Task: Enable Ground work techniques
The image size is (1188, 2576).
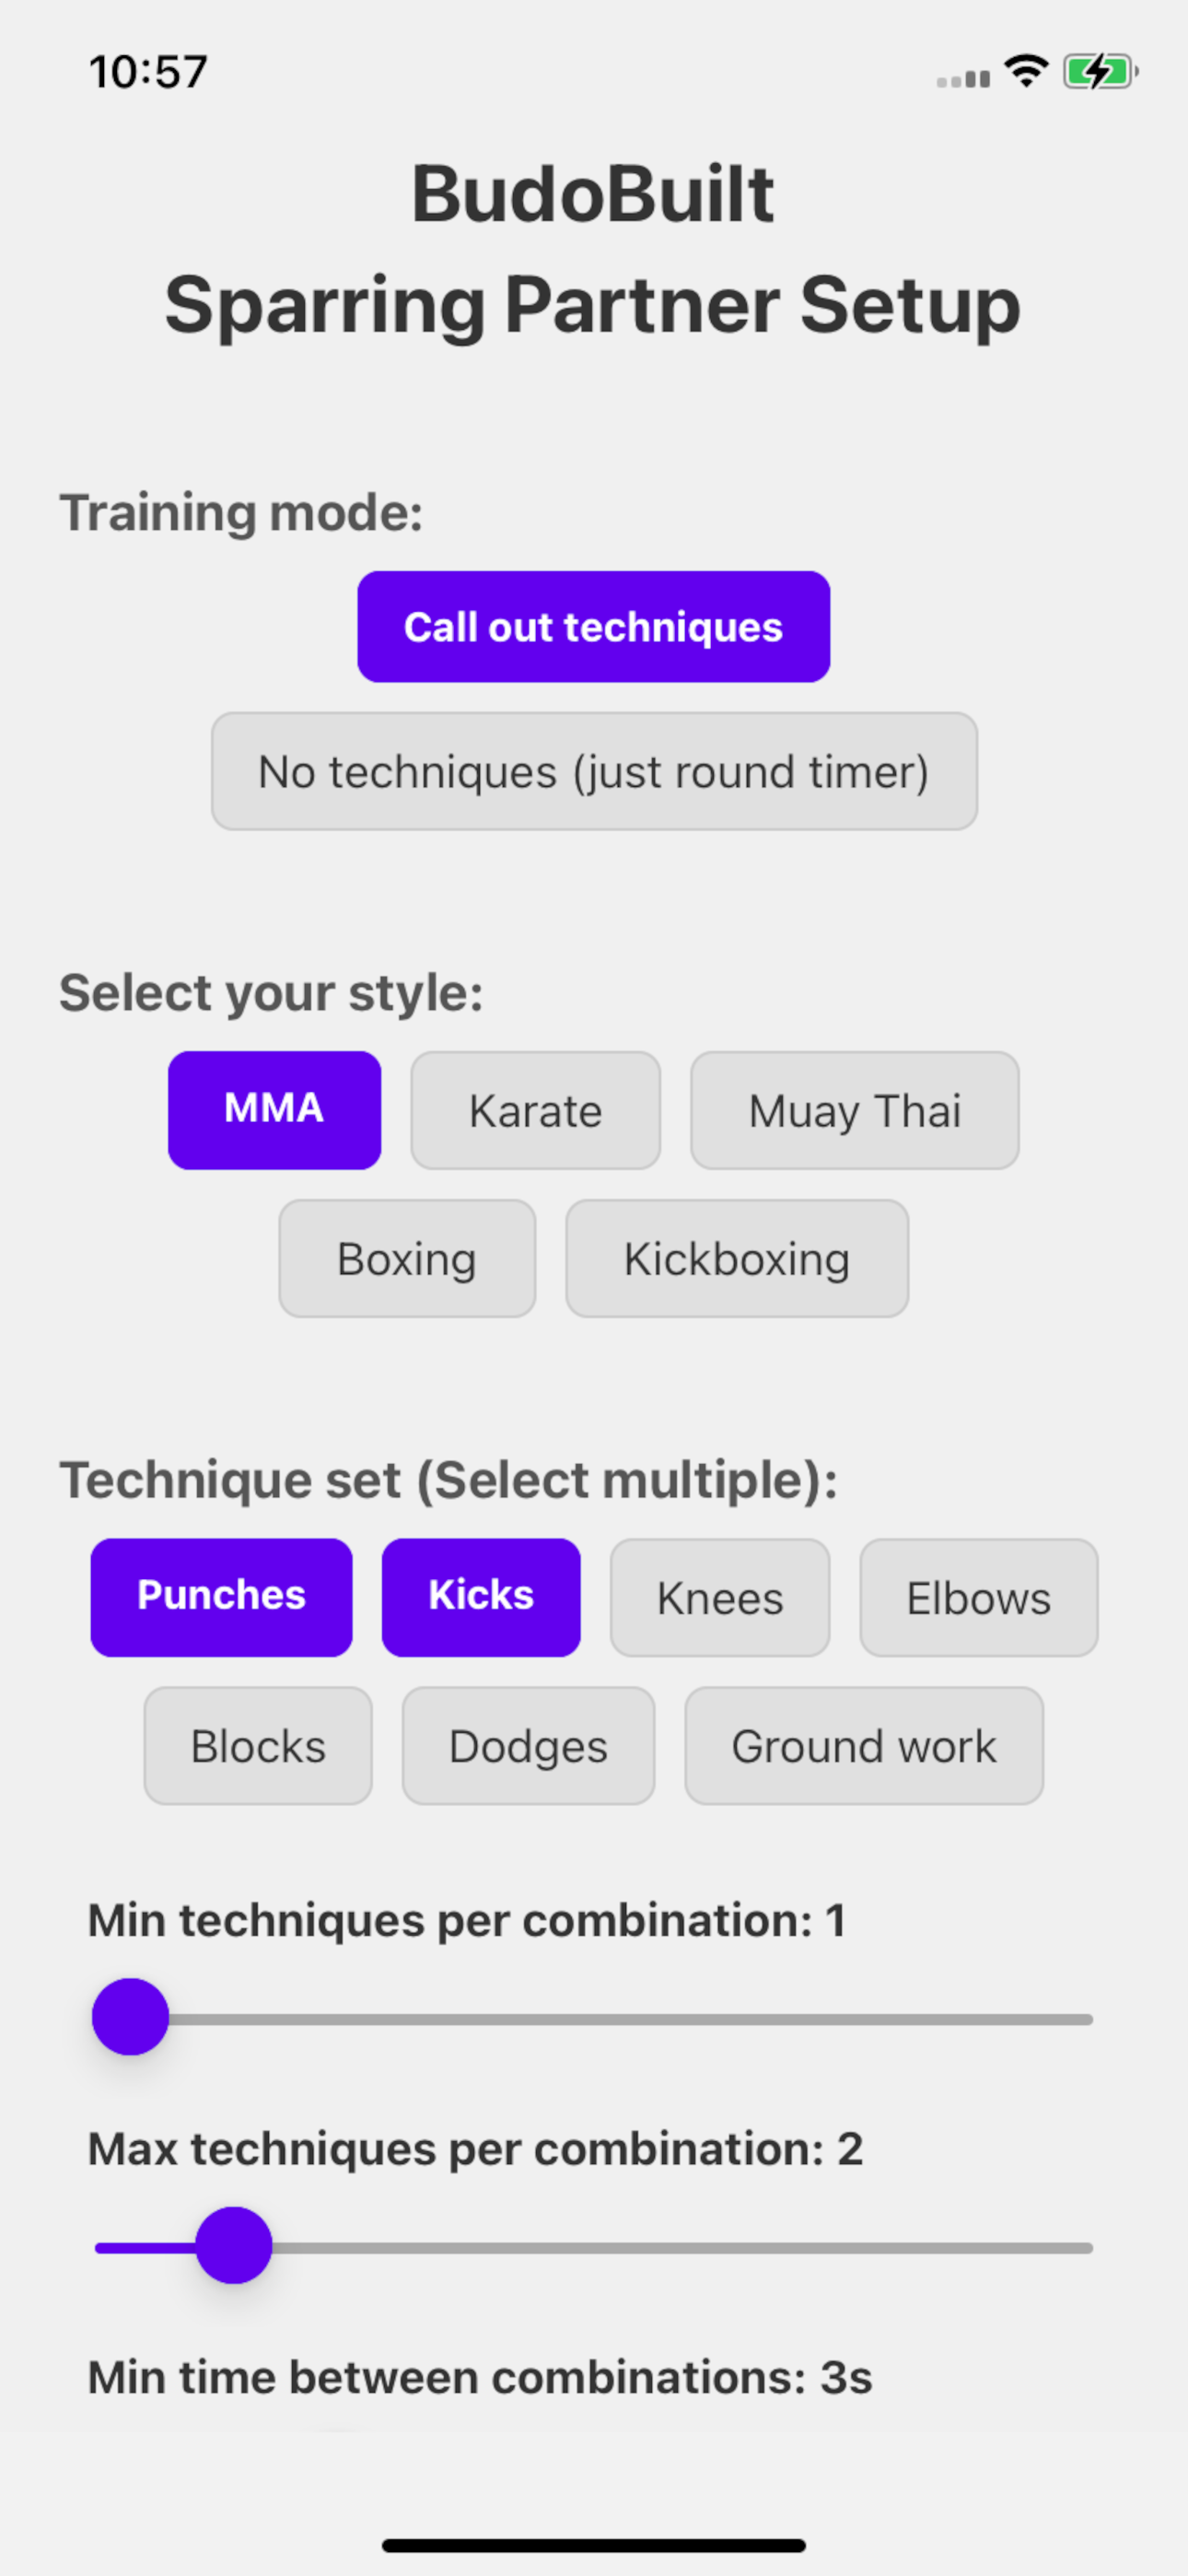Action: (864, 1745)
